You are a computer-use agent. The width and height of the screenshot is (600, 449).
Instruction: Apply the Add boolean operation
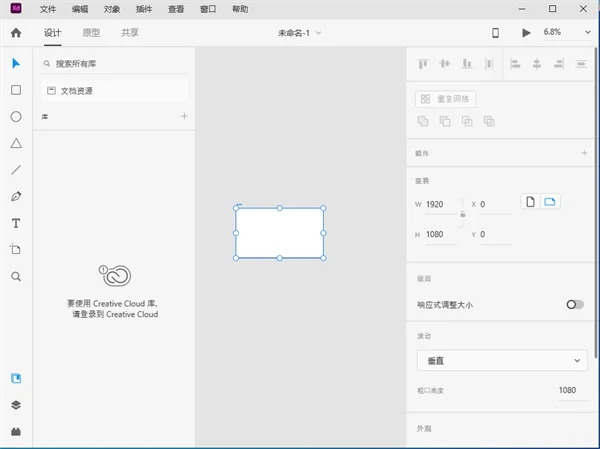click(x=423, y=121)
